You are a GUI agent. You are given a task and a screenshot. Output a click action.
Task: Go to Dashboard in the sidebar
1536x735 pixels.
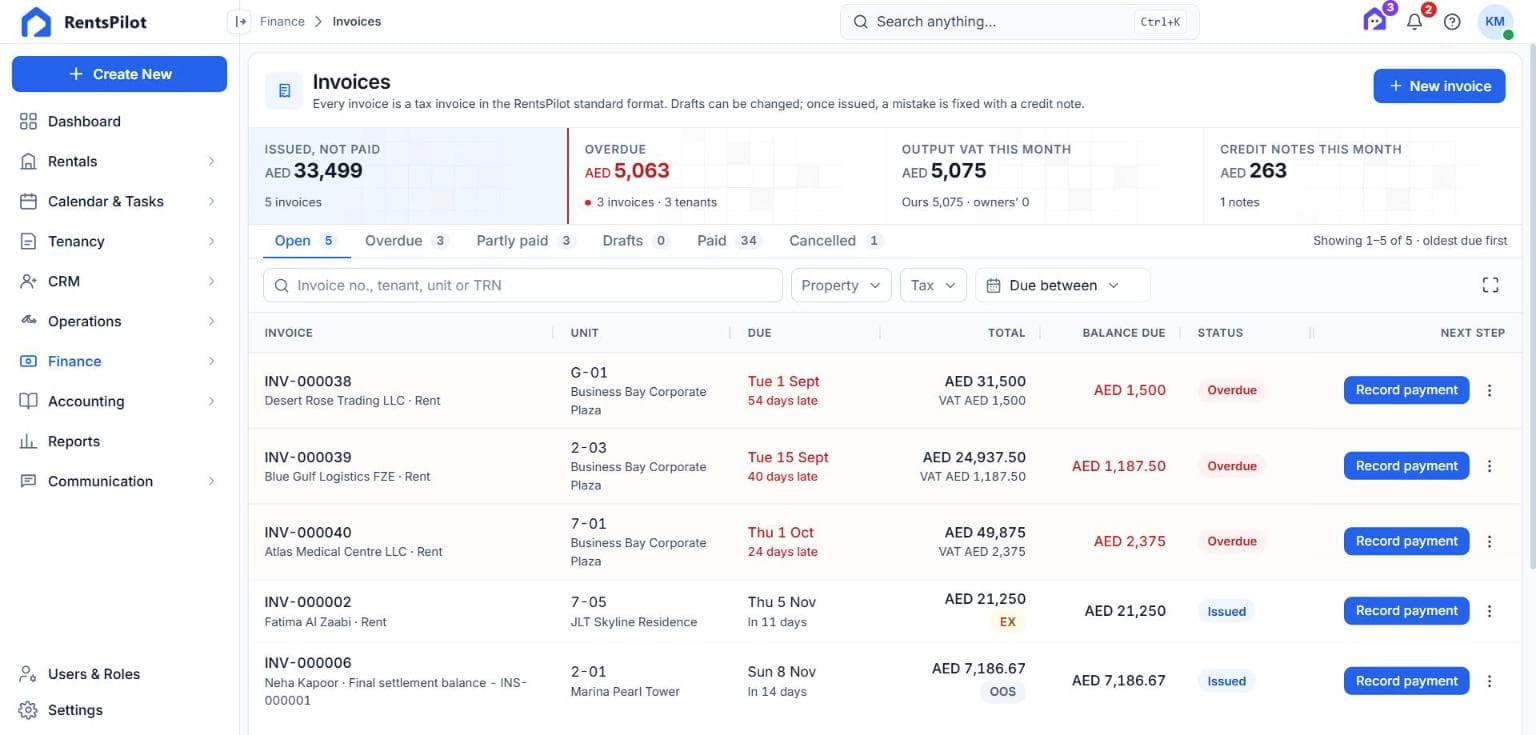(119, 121)
